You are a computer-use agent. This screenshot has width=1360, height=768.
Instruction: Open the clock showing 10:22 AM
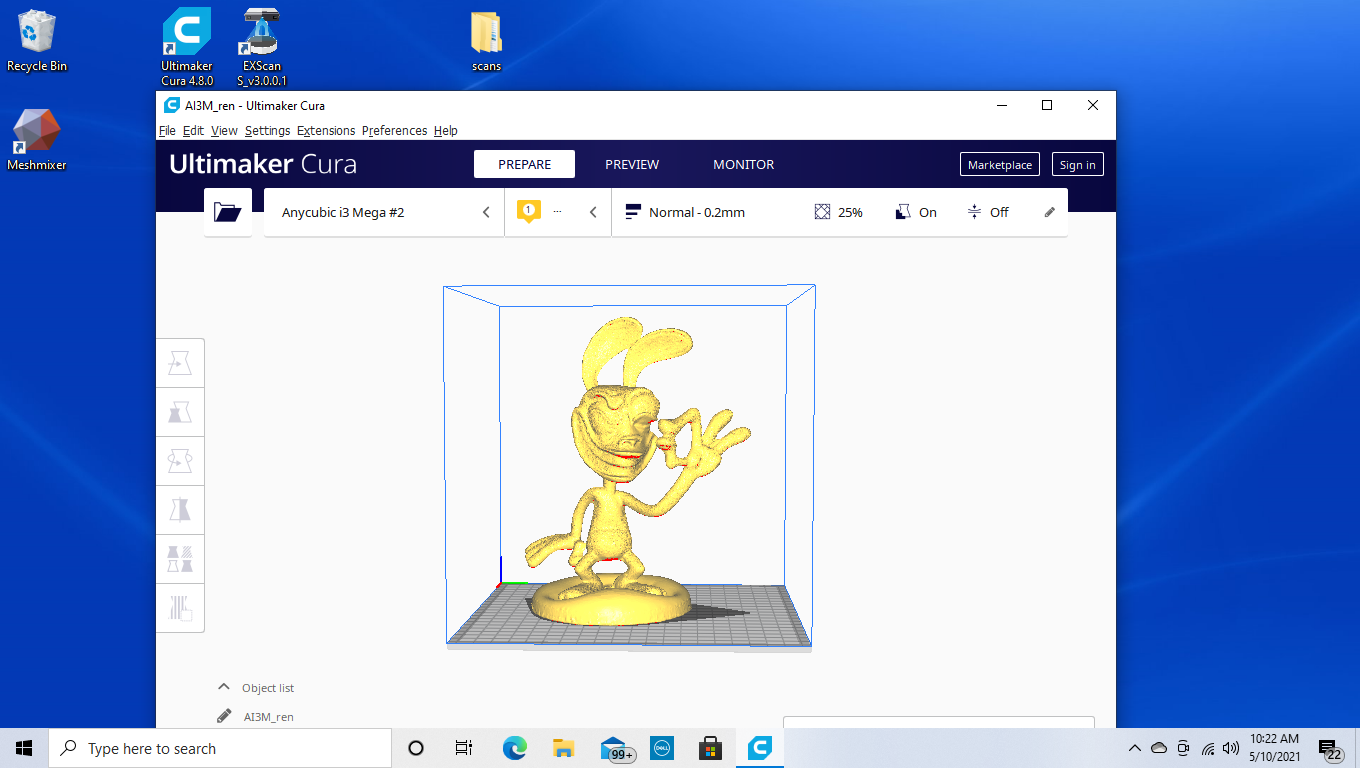[x=1275, y=748]
